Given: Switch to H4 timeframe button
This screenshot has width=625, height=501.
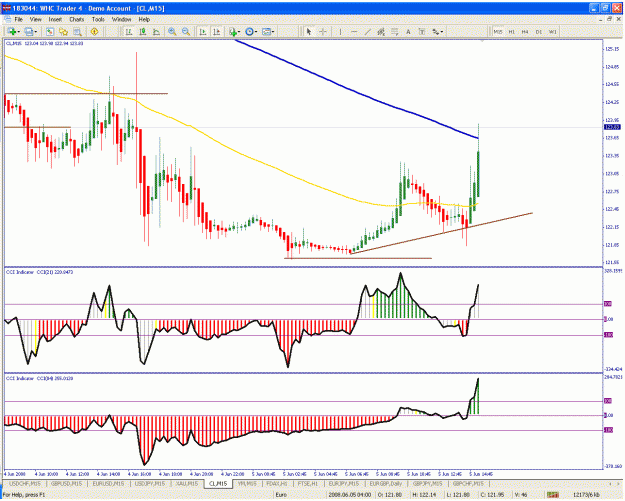Looking at the screenshot, I should point(525,31).
